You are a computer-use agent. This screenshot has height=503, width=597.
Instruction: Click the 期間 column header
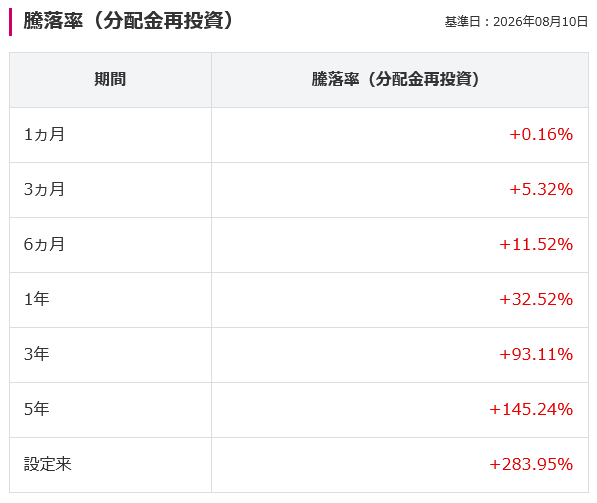(110, 80)
